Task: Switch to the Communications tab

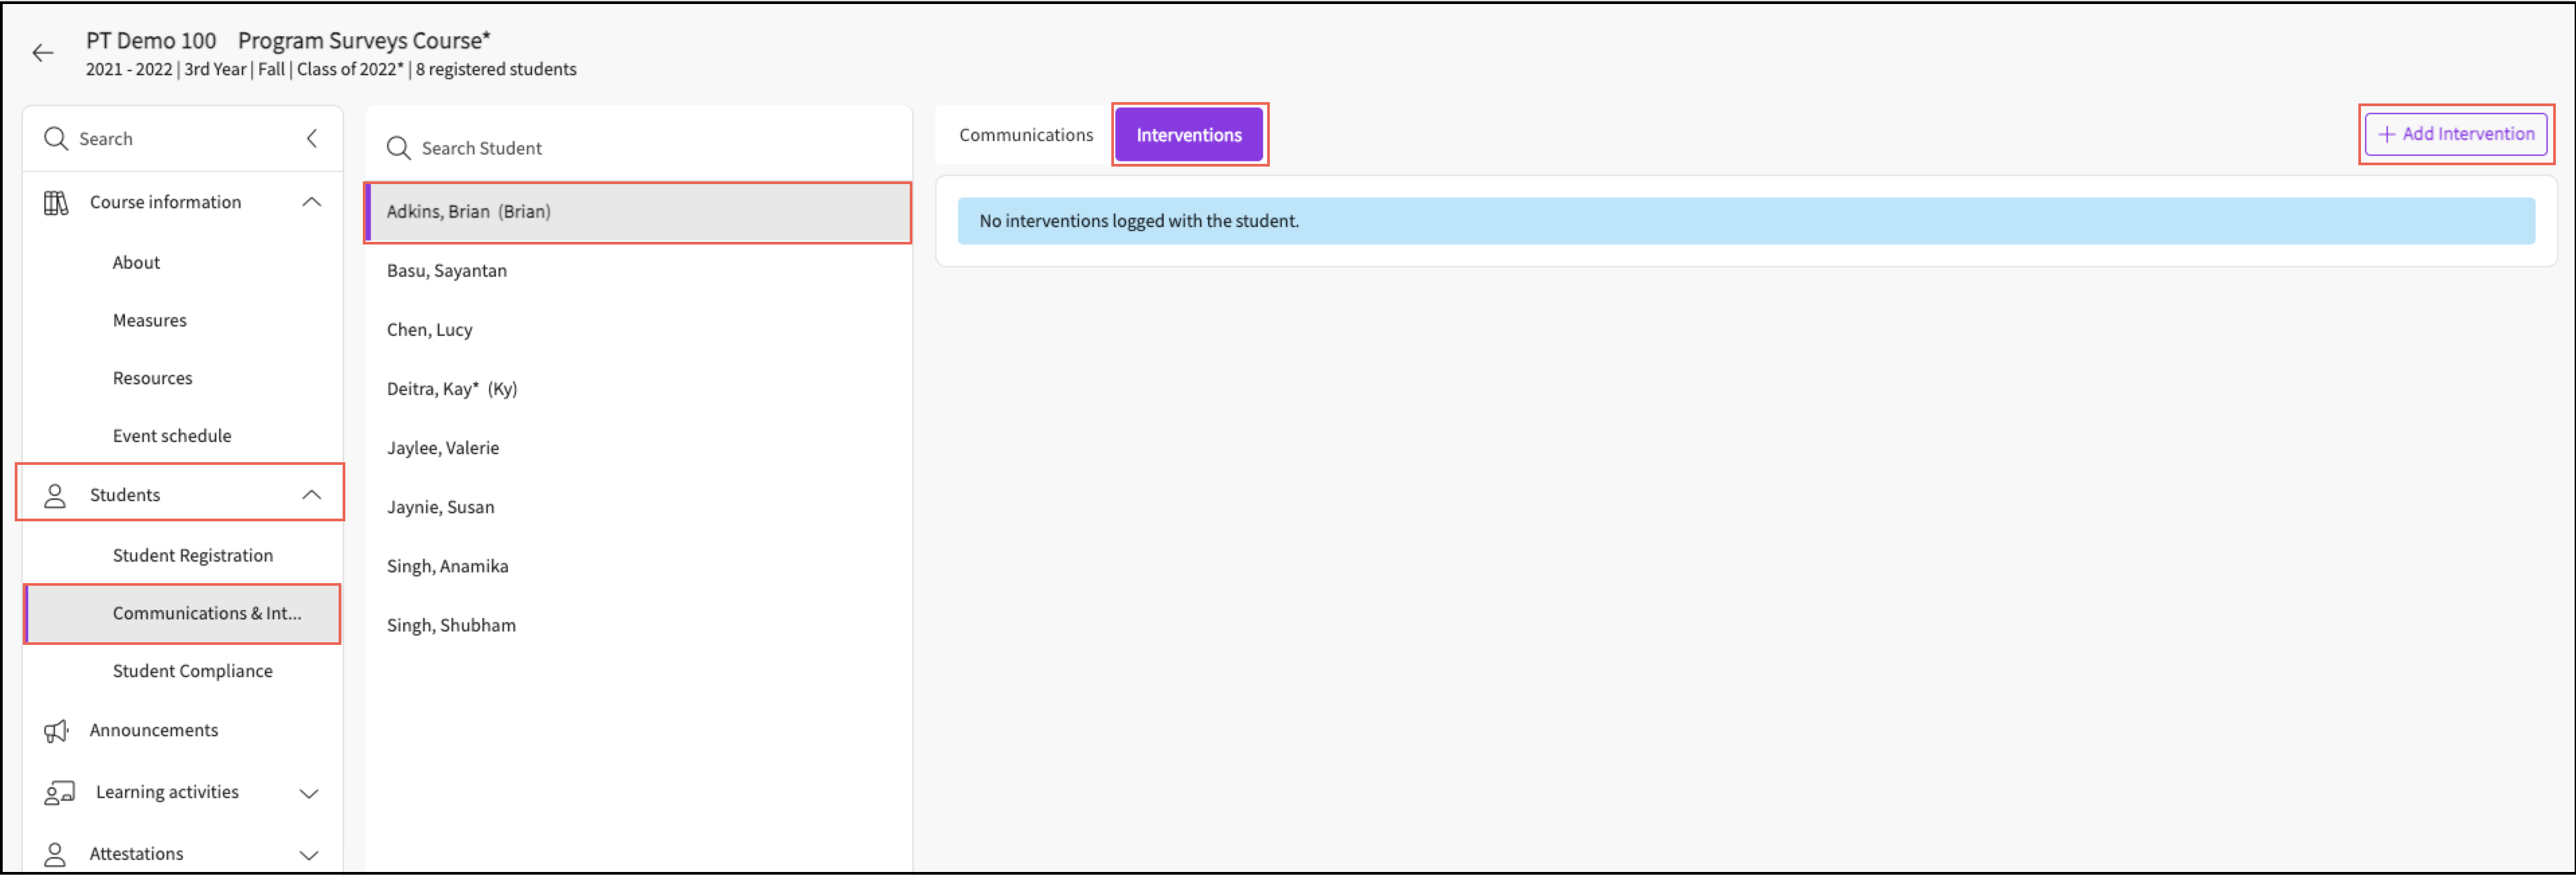Action: 1025,135
